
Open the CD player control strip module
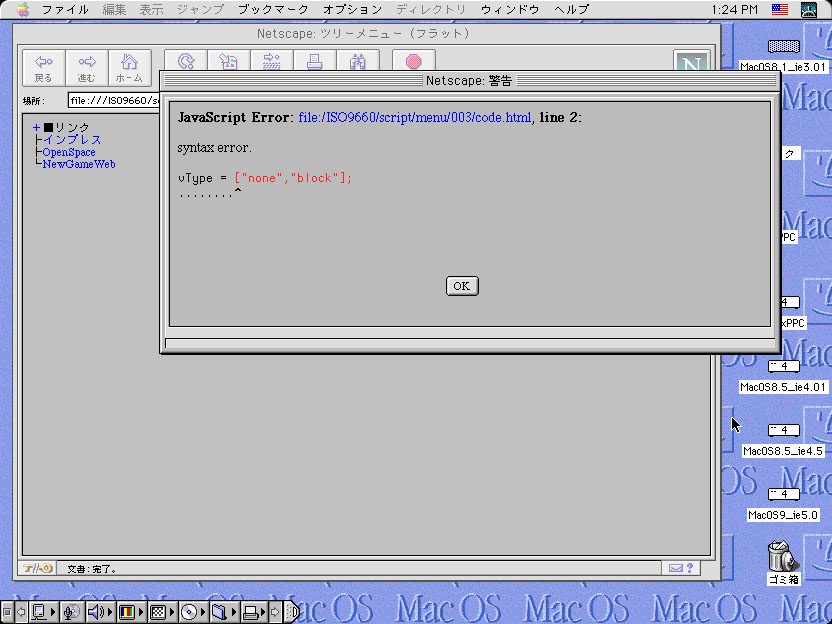tap(193, 612)
